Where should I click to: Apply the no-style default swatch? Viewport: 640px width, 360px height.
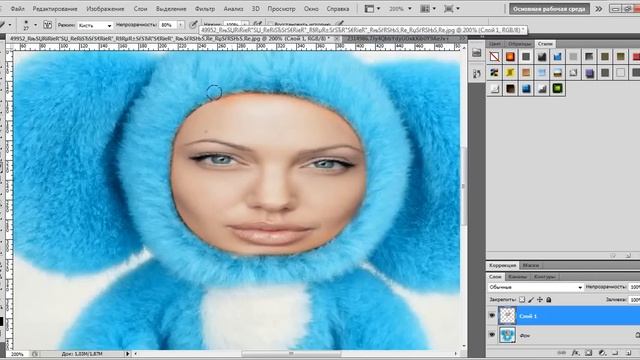pos(494,57)
